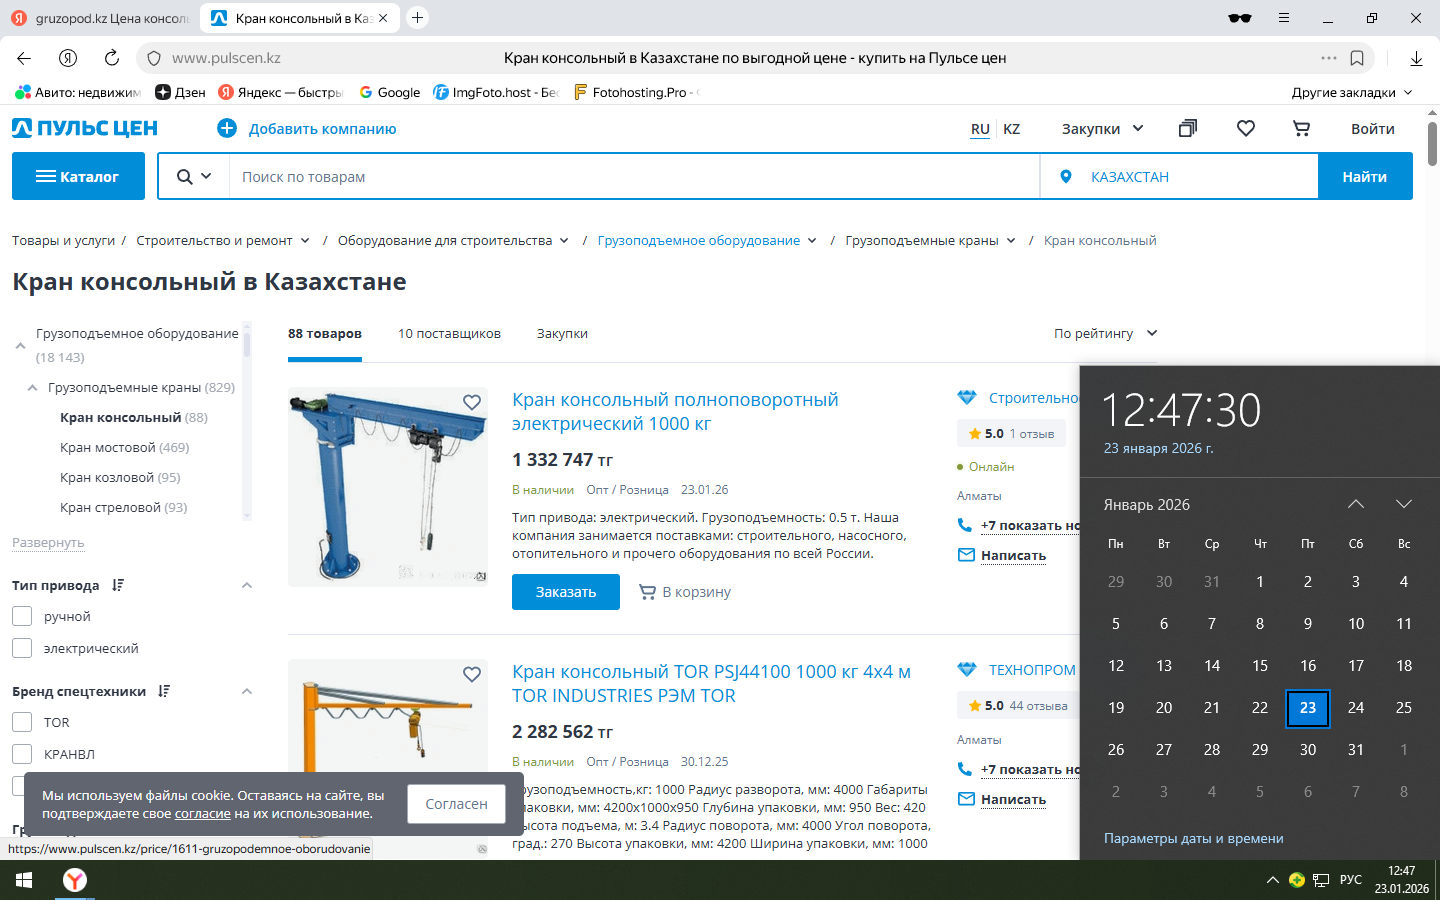Click the Найти search button
Viewport: 1440px width, 900px height.
click(1365, 176)
